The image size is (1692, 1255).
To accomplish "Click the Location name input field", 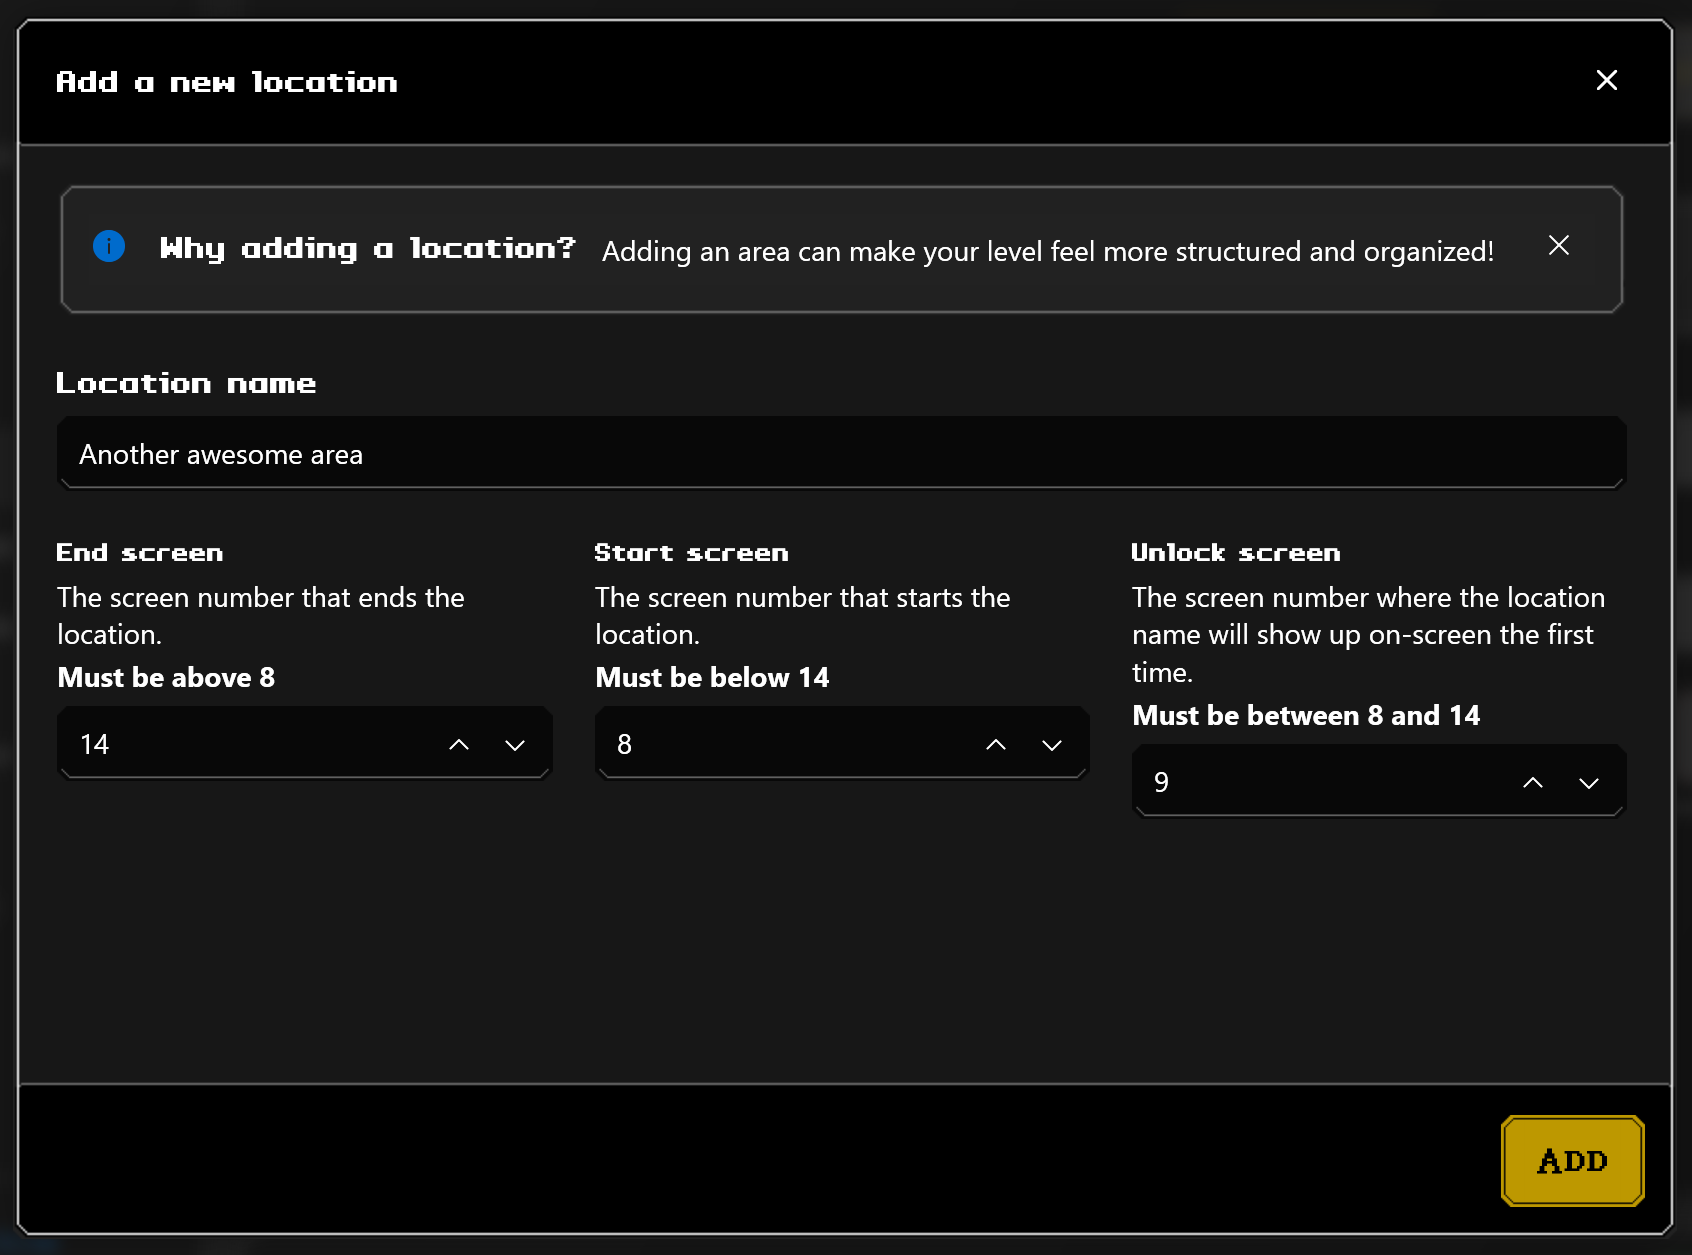I will [842, 454].
